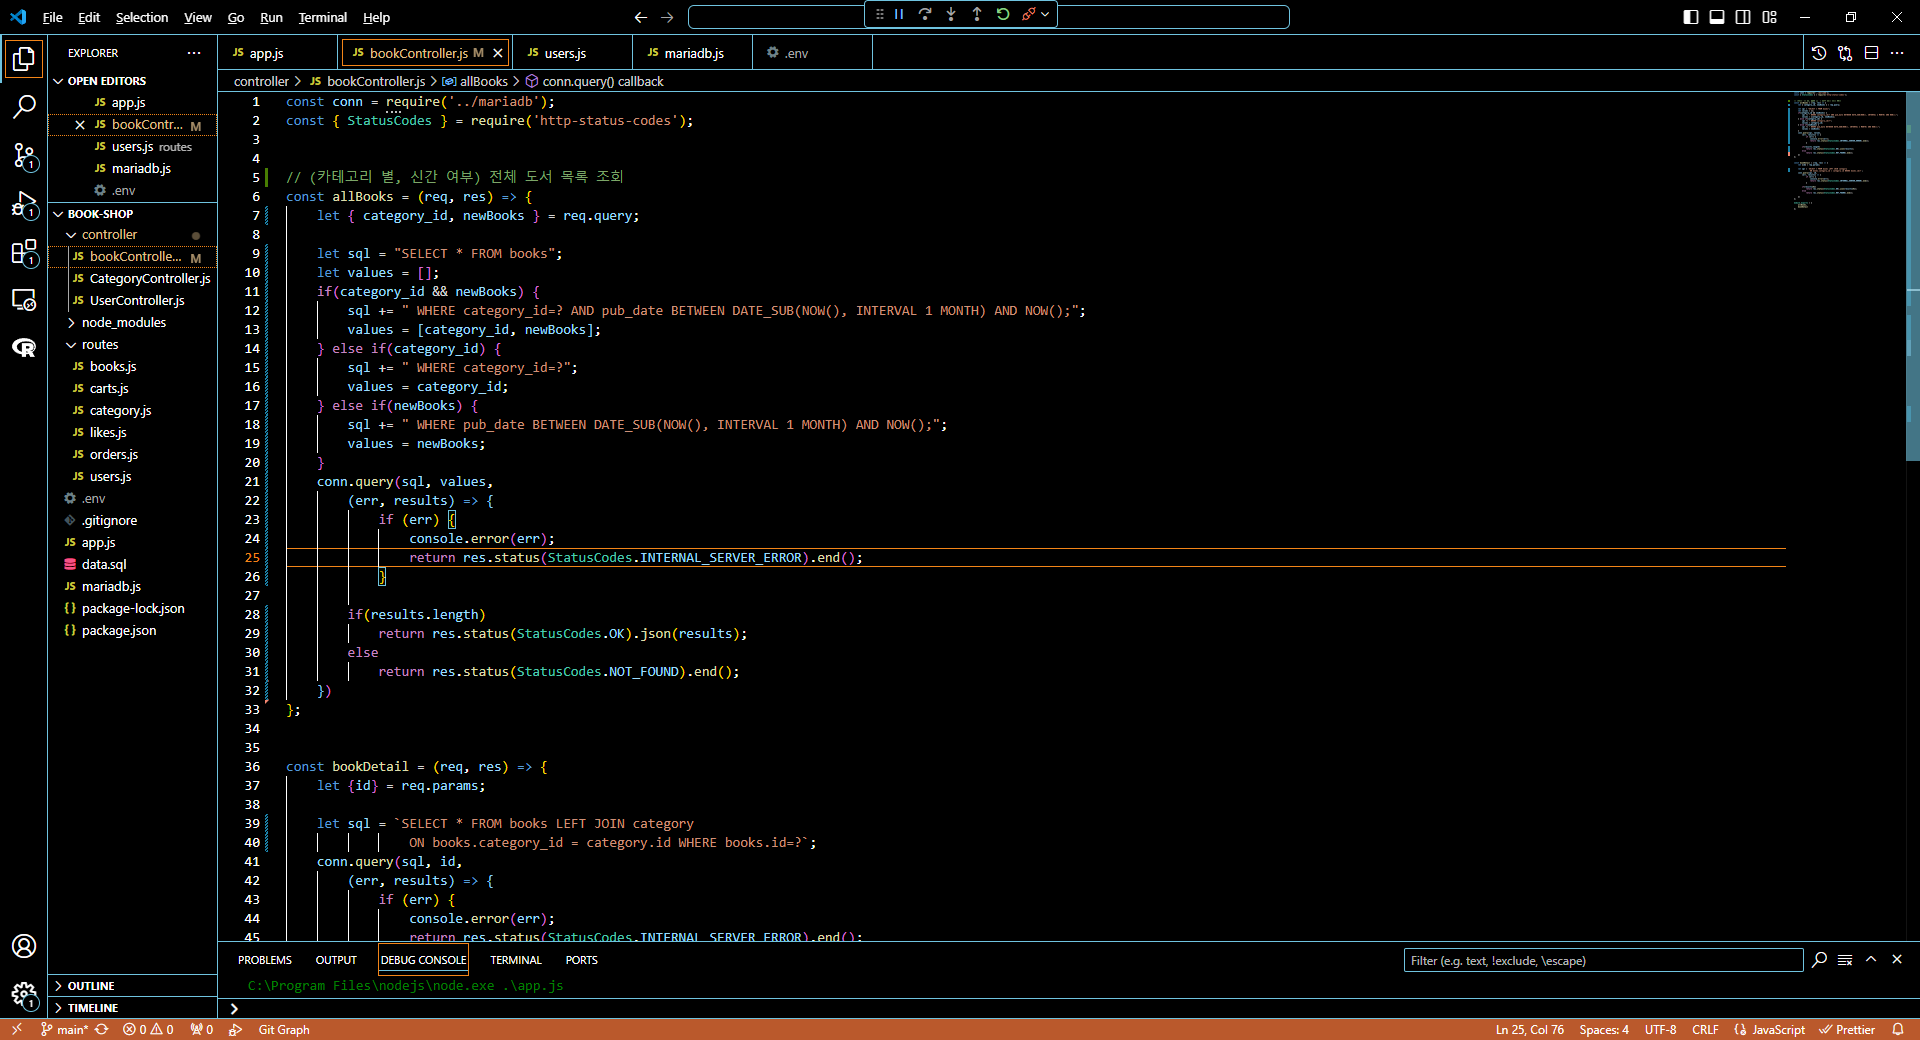Open the Customize Layout menu
The image size is (1920, 1040).
[1770, 17]
